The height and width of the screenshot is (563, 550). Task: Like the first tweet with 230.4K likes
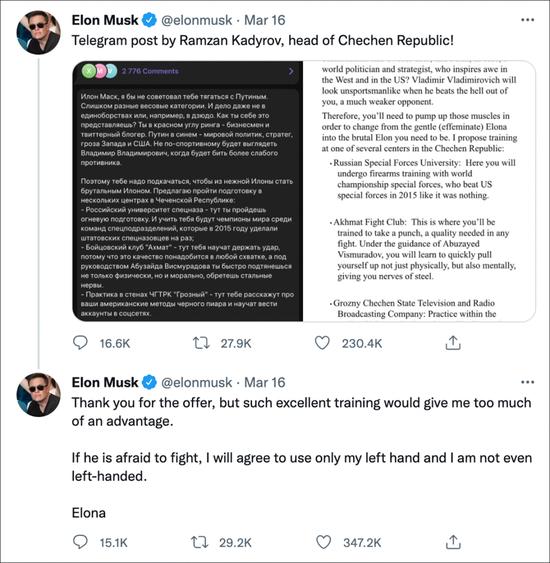point(322,343)
